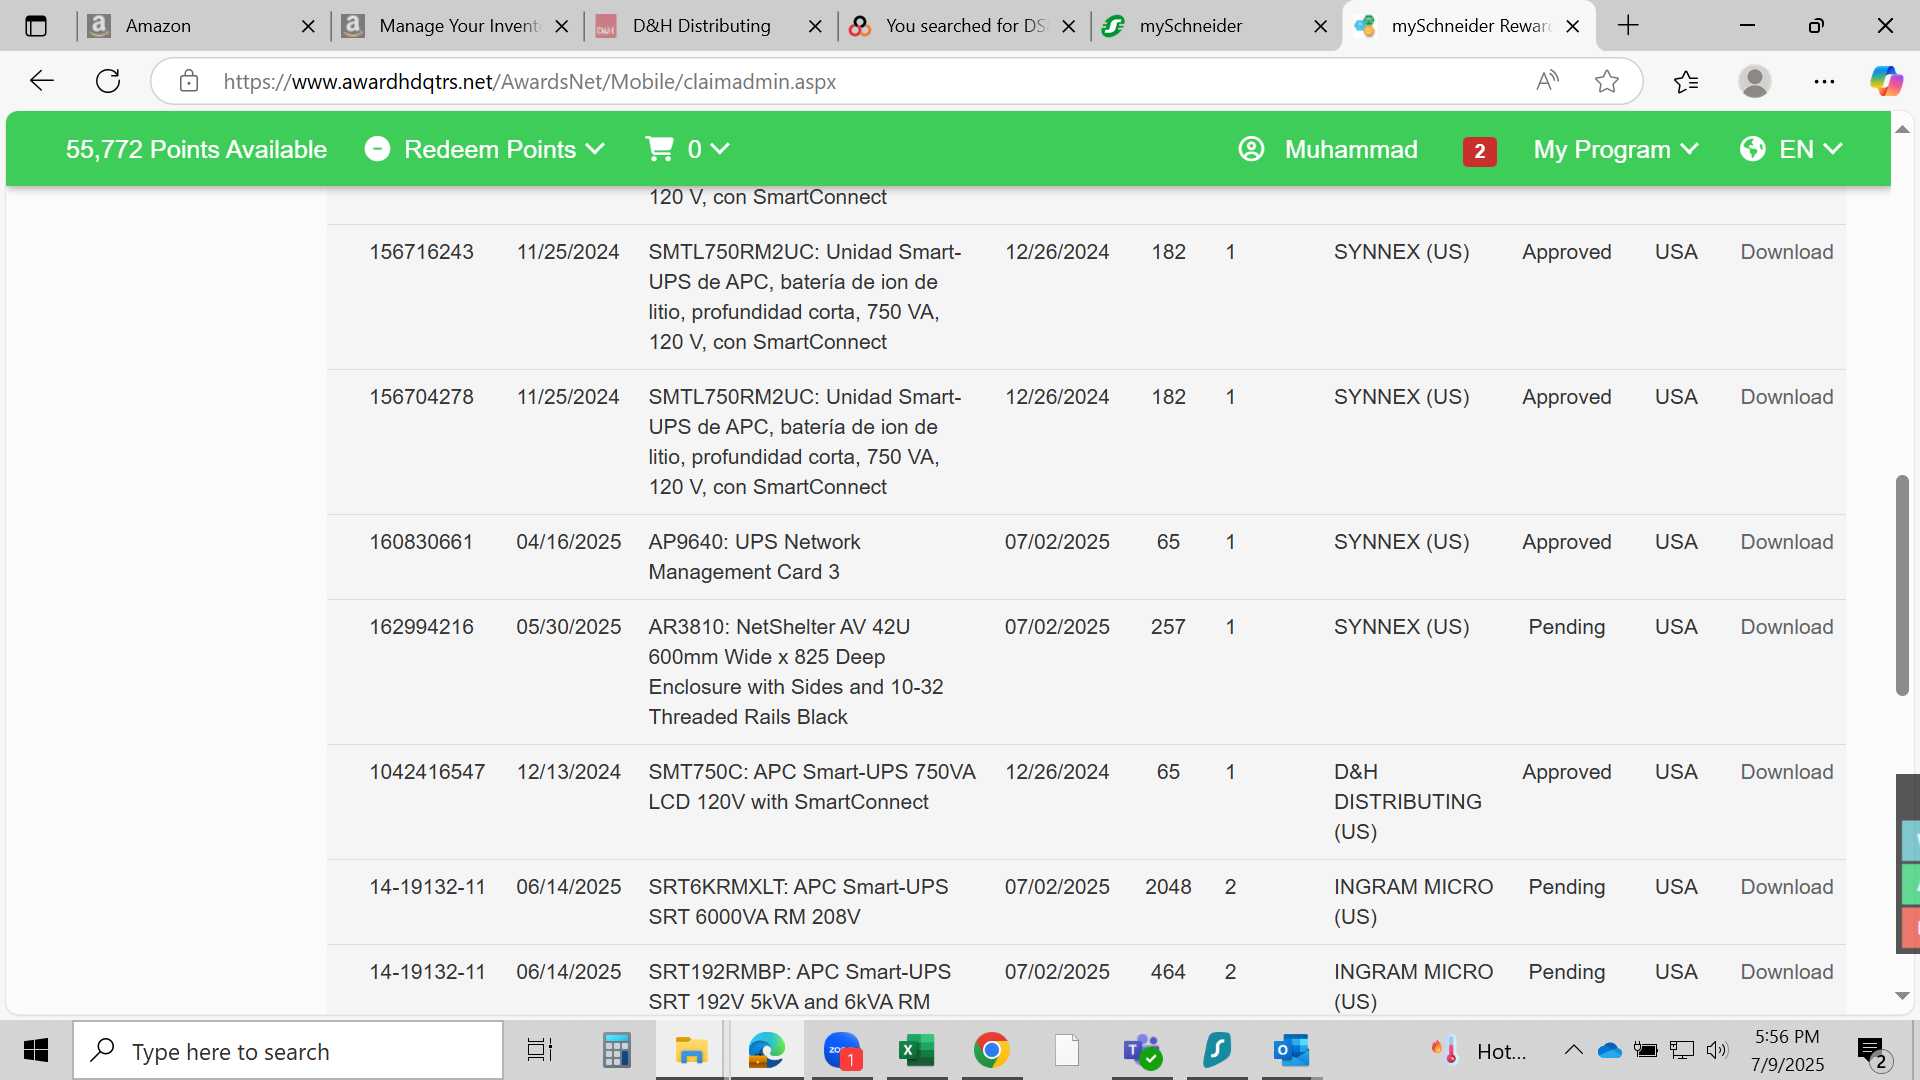
Task: Focus the browser address bar URL
Action: tap(530, 81)
